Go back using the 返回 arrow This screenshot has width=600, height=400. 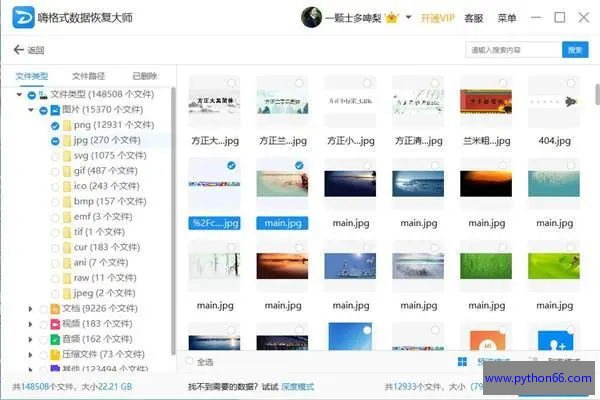point(18,49)
